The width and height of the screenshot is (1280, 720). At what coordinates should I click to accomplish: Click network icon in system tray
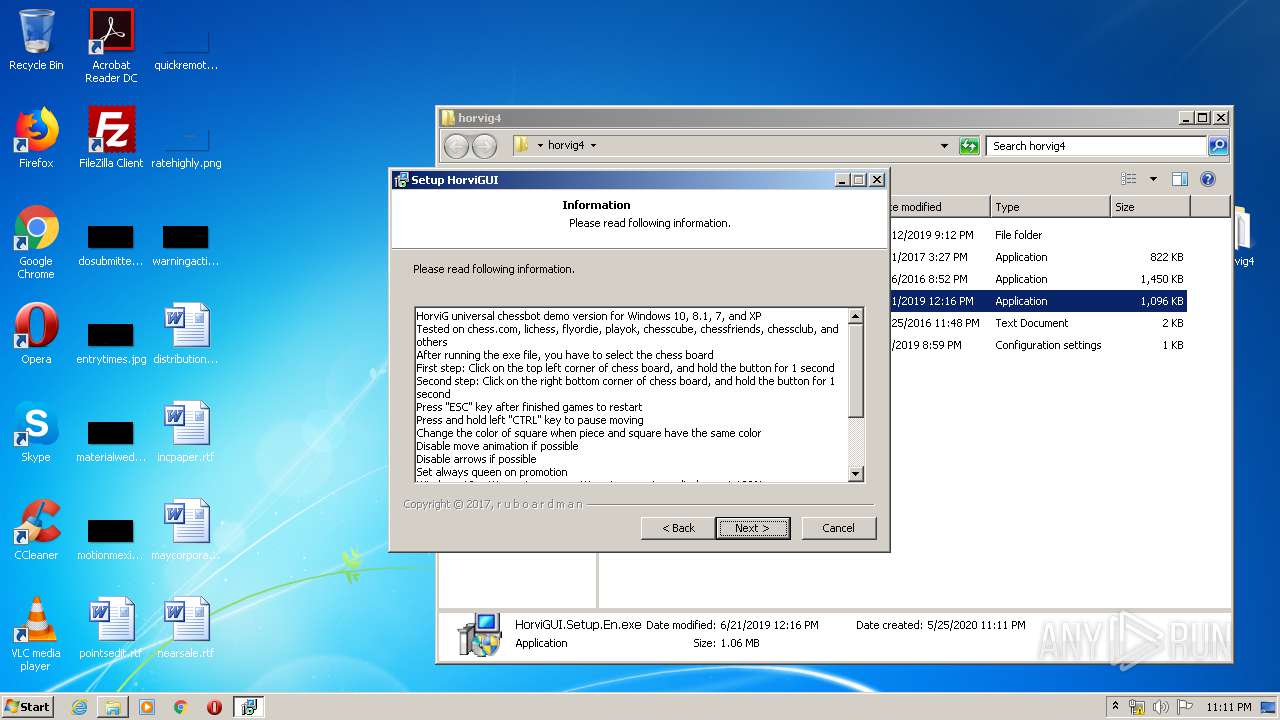click(x=1137, y=707)
